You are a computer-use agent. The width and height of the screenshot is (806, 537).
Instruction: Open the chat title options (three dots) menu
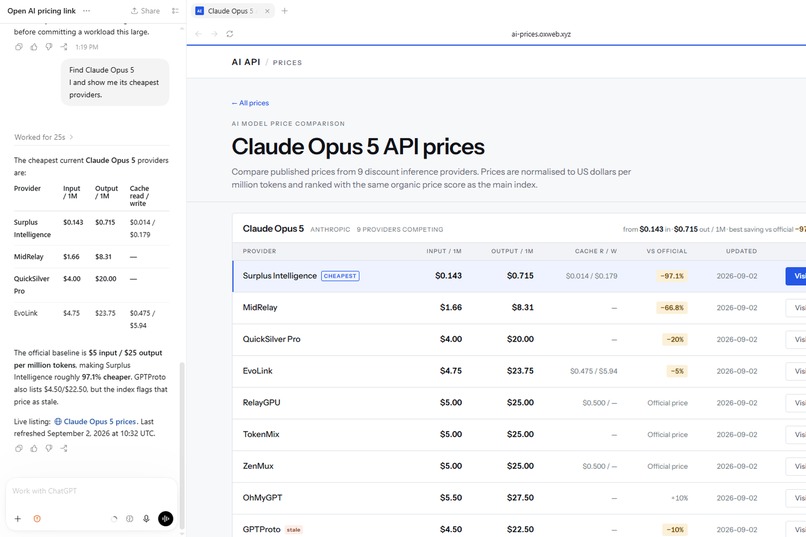86,11
